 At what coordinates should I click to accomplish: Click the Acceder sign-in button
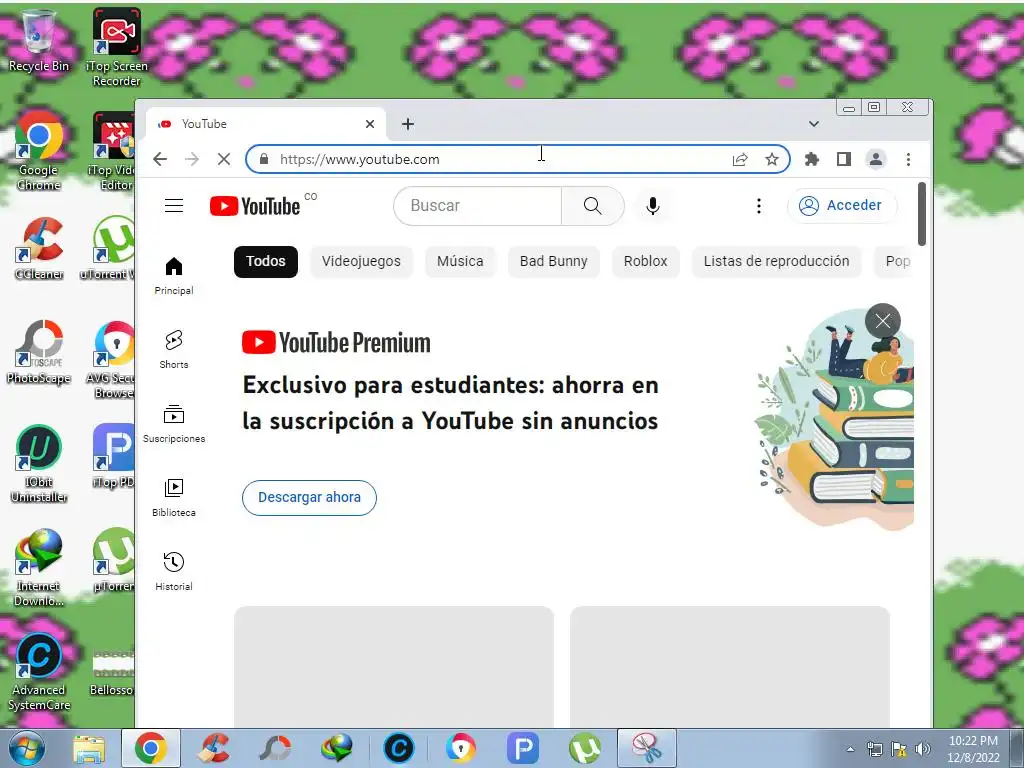point(842,206)
